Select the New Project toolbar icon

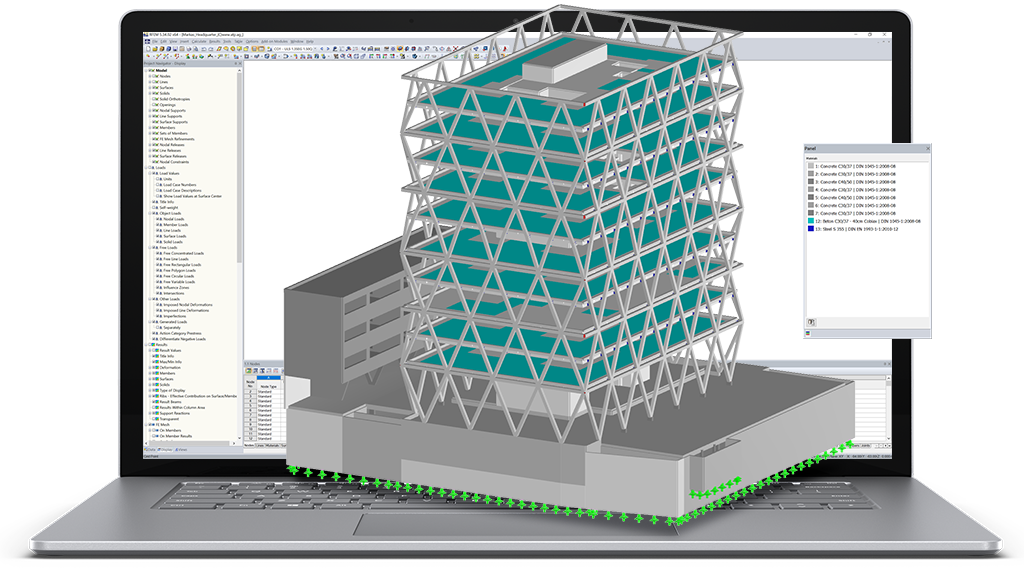coord(148,48)
